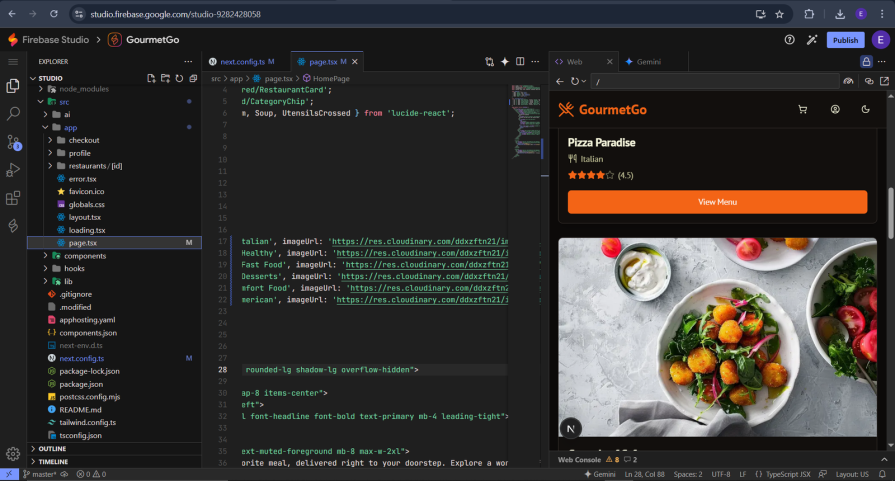The width and height of the screenshot is (895, 481).
Task: Open the GourmetGo cart icon
Action: (x=803, y=110)
